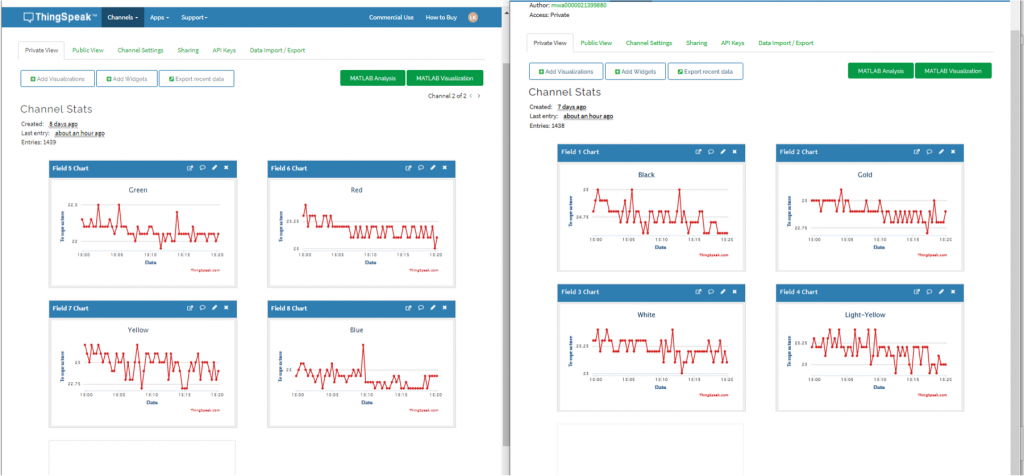Image resolution: width=1024 pixels, height=476 pixels.
Task: Open Field 5 Chart in a new window
Action: pyautogui.click(x=190, y=168)
